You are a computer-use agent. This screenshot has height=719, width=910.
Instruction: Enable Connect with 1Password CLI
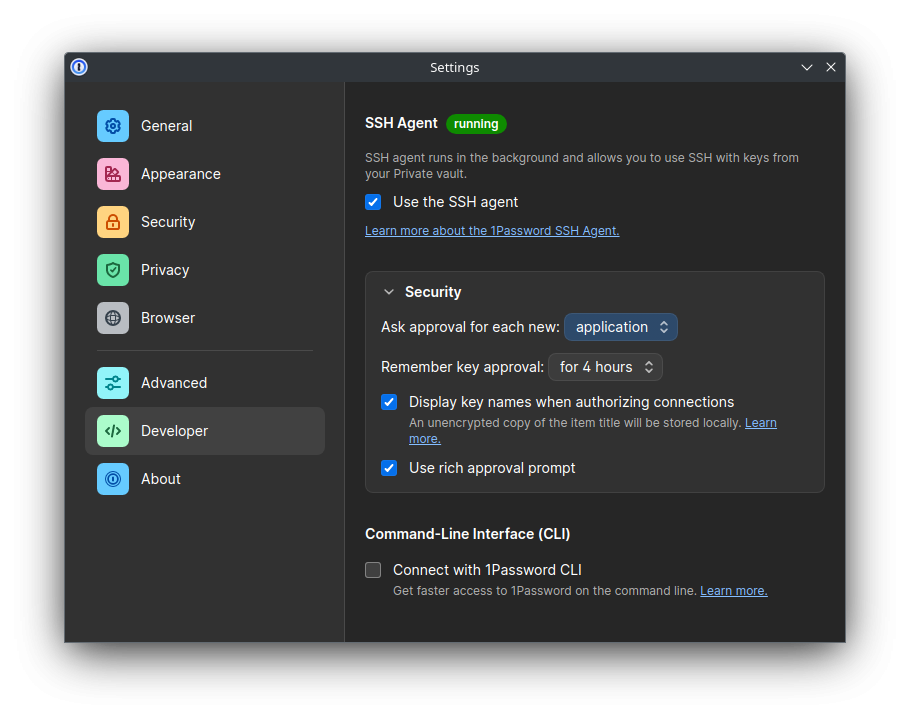point(373,570)
